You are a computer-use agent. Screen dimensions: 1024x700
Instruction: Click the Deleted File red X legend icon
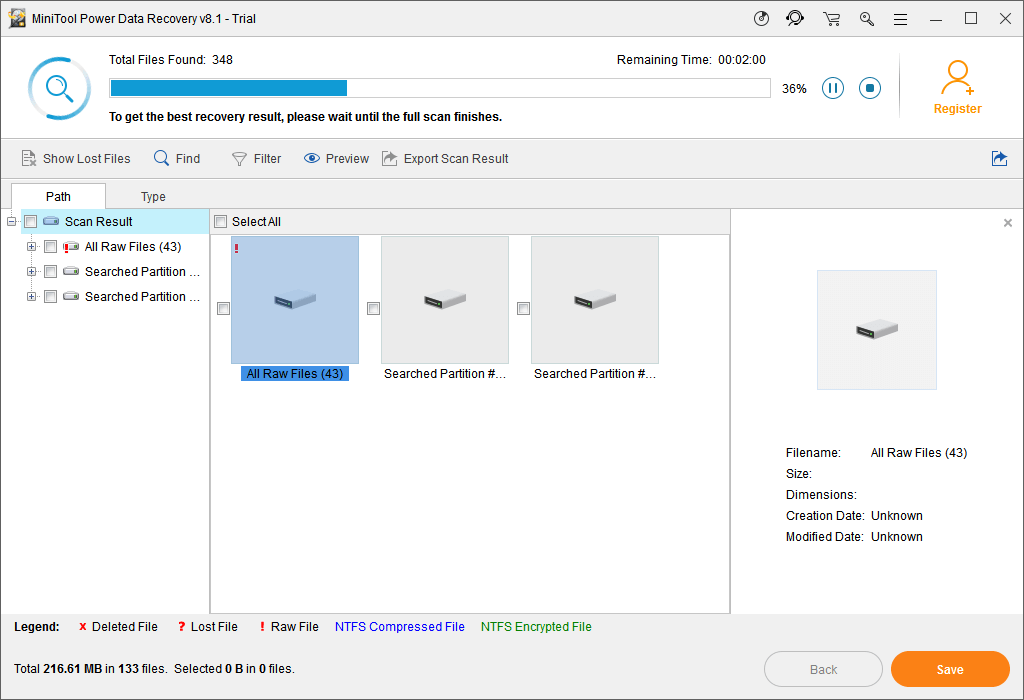[82, 627]
